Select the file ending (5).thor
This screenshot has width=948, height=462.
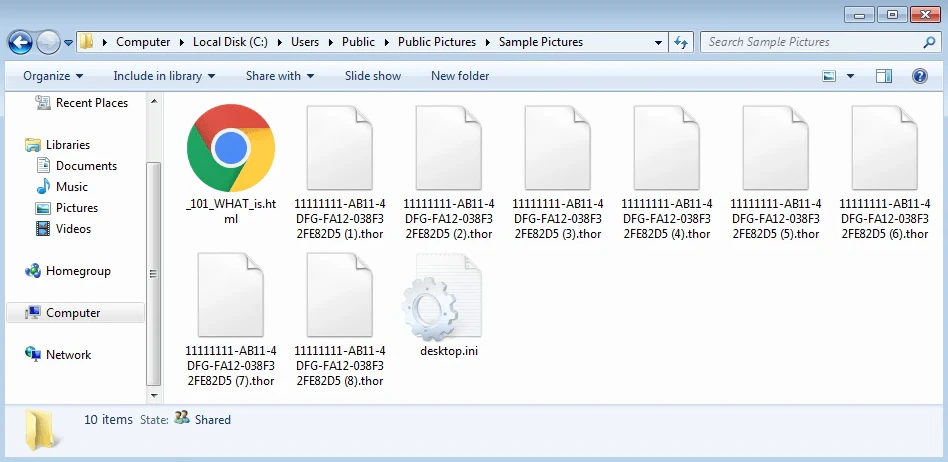pyautogui.click(x=775, y=172)
